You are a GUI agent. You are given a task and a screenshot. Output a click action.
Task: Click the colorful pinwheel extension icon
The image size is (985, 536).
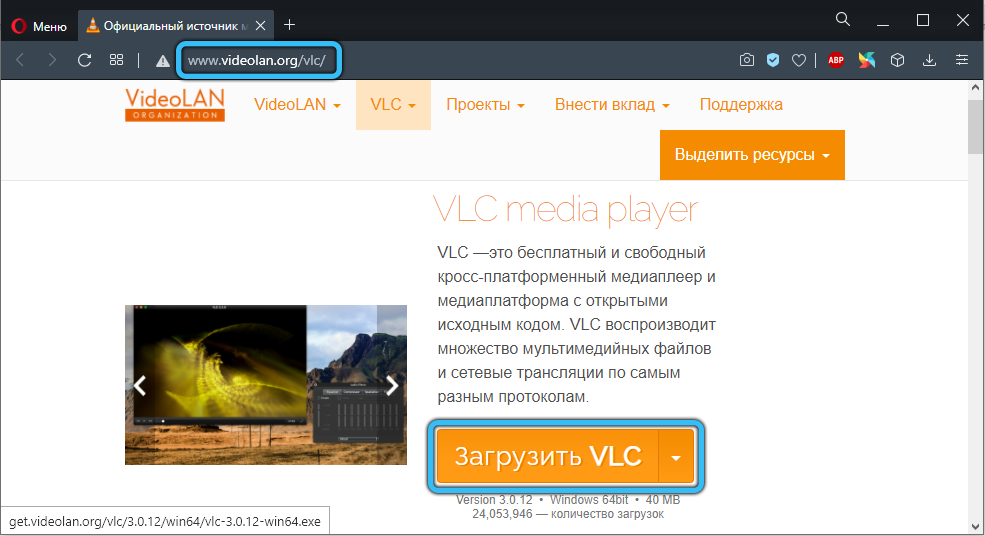pos(866,60)
